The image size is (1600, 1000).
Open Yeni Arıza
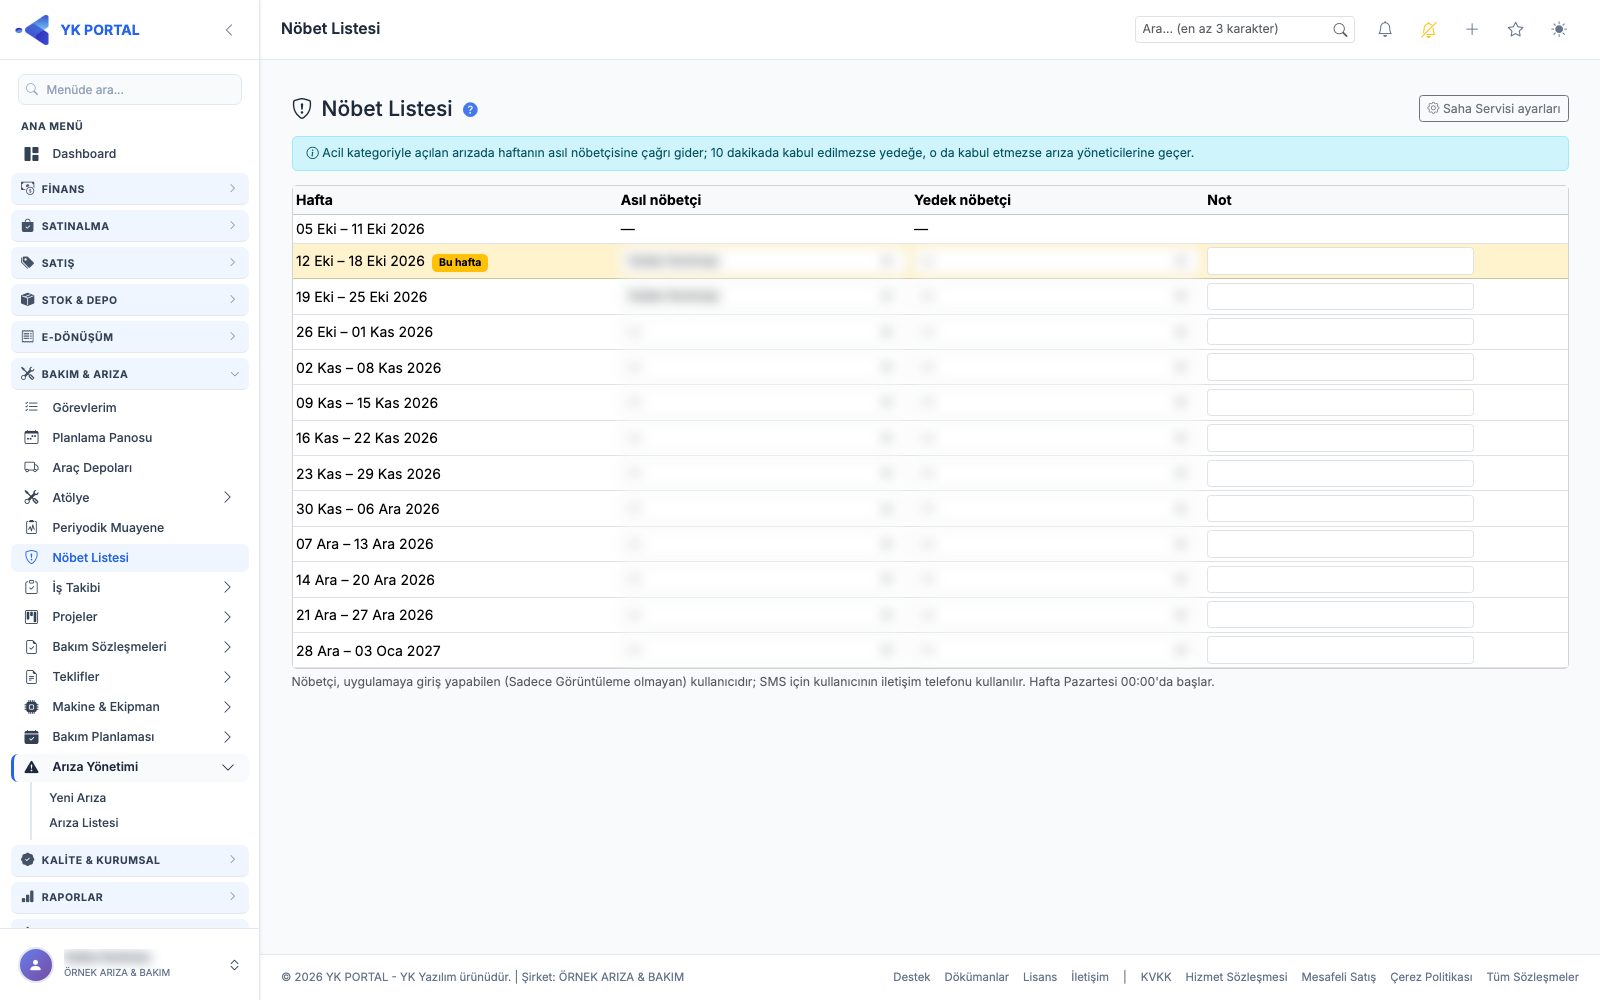click(x=78, y=798)
